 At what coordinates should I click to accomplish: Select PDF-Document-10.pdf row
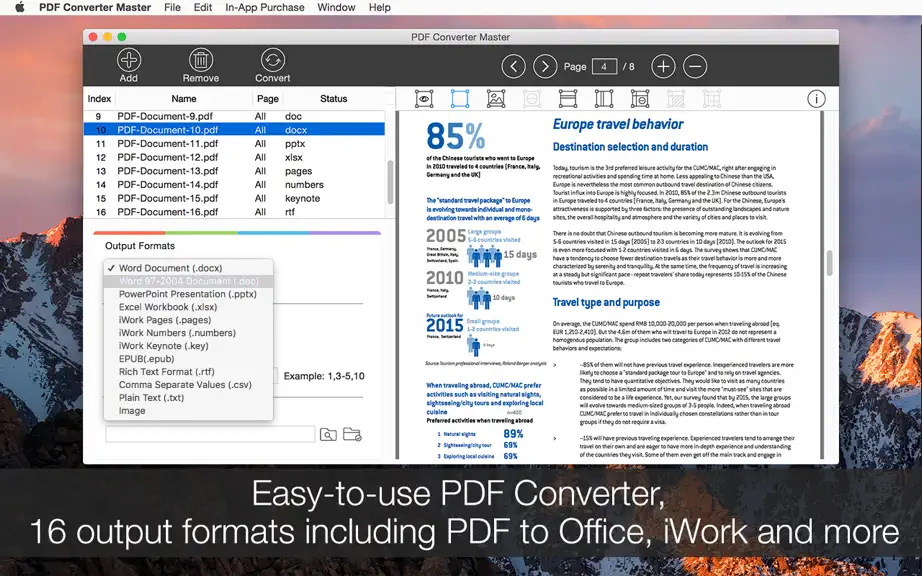[234, 130]
